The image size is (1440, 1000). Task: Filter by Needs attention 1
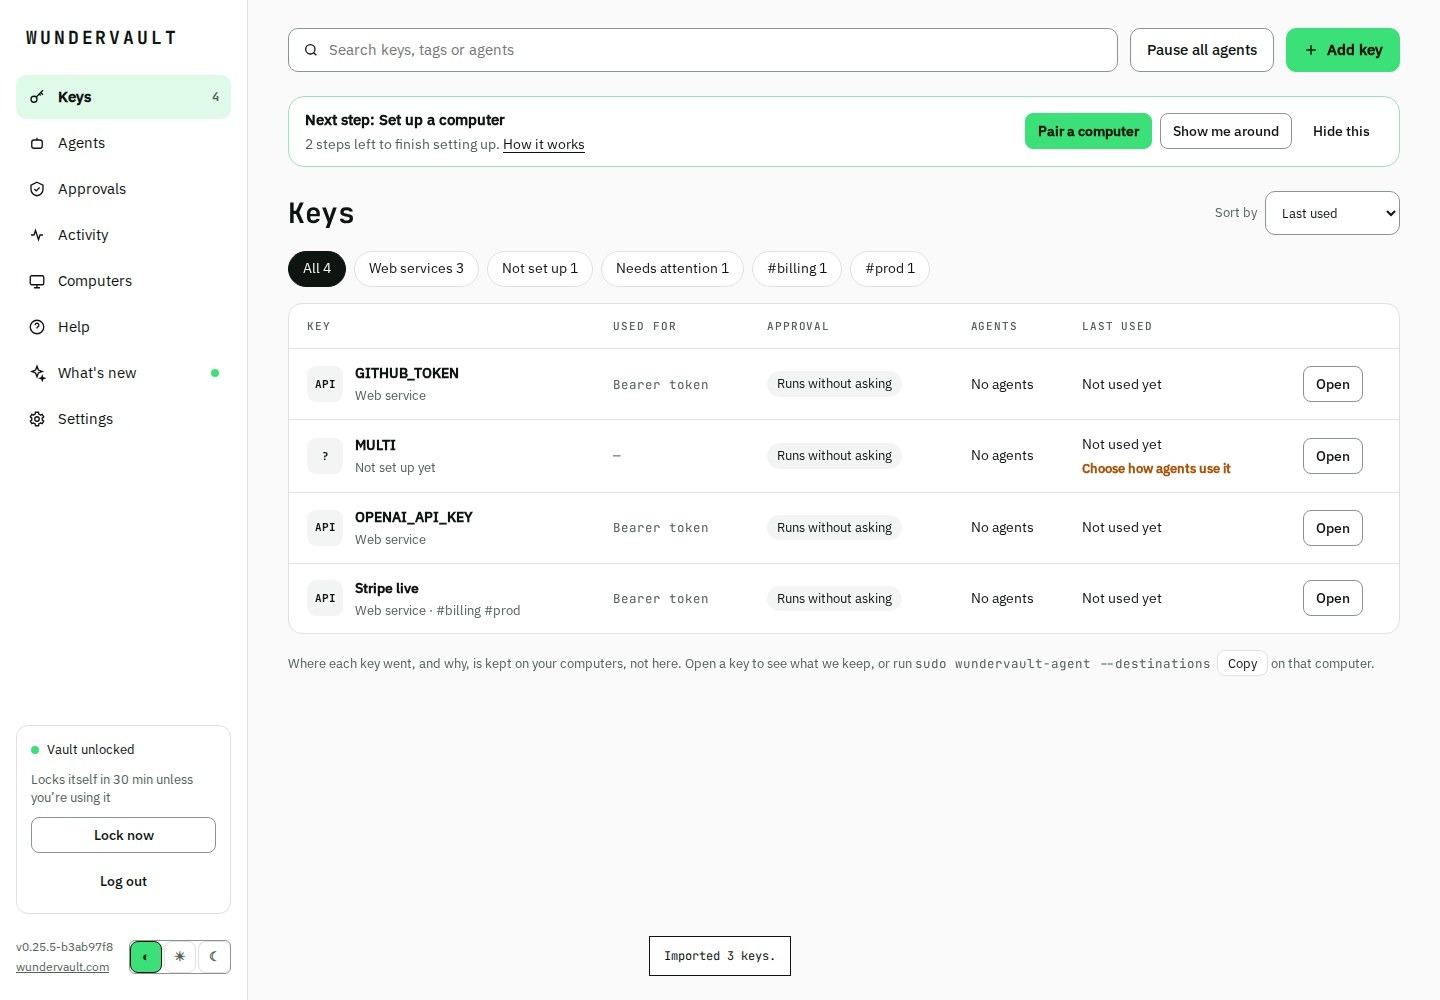tap(672, 269)
